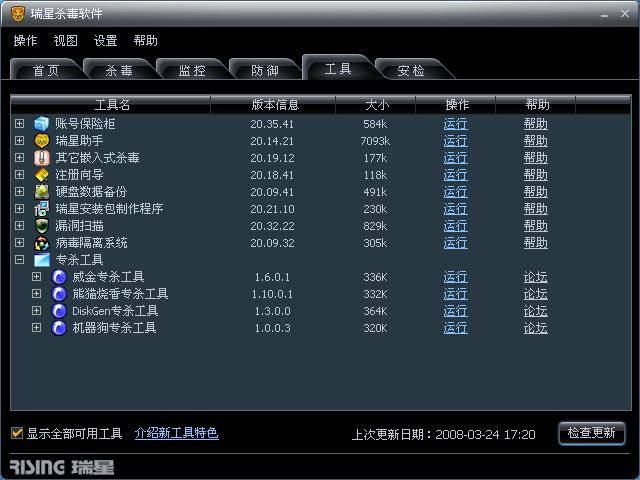This screenshot has width=640, height=480.
Task: Click the 检查更新 button
Action: [591, 433]
